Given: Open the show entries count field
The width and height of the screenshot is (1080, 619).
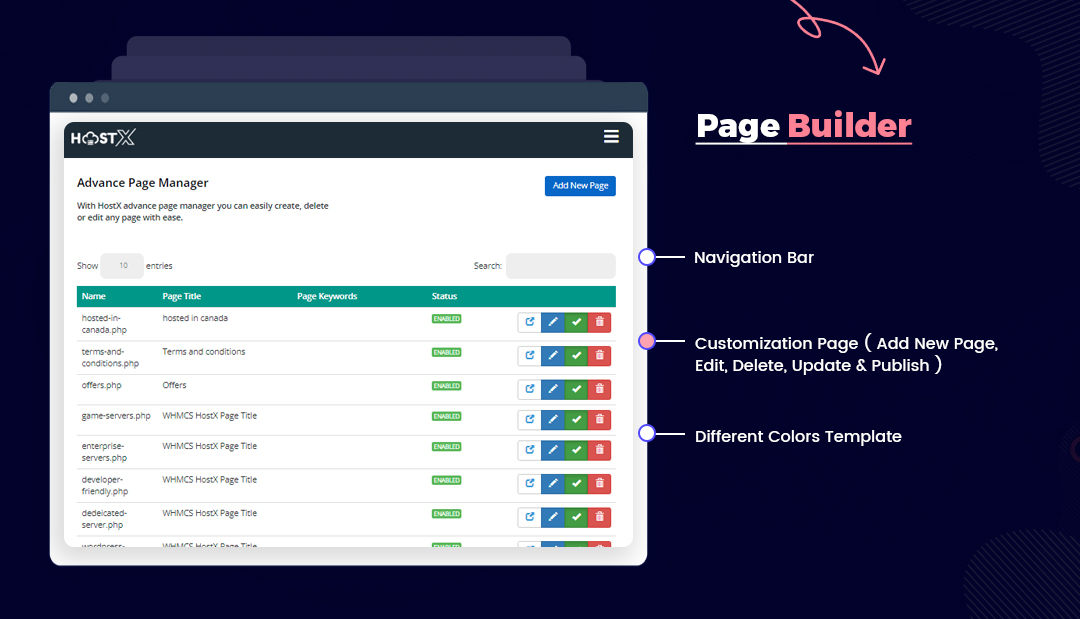Looking at the screenshot, I should (x=122, y=266).
